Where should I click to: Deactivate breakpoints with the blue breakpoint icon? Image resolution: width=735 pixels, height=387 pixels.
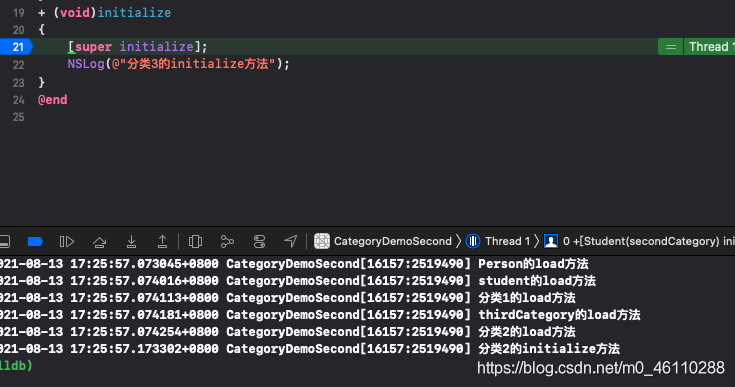(35, 242)
